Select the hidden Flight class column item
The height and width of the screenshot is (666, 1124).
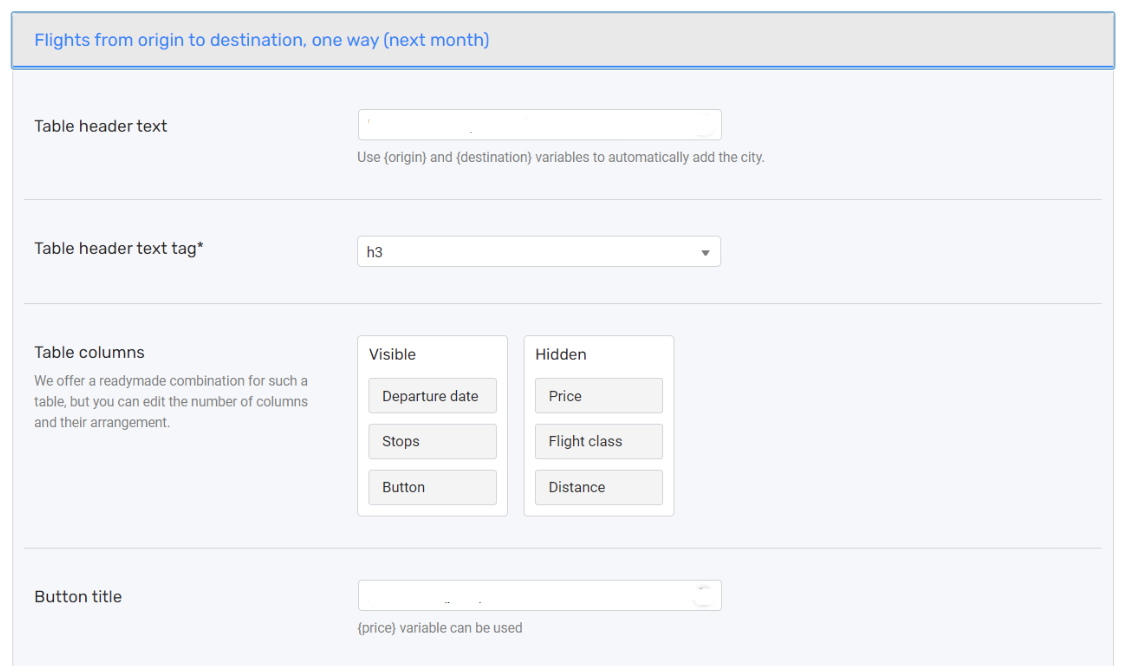[x=599, y=442]
